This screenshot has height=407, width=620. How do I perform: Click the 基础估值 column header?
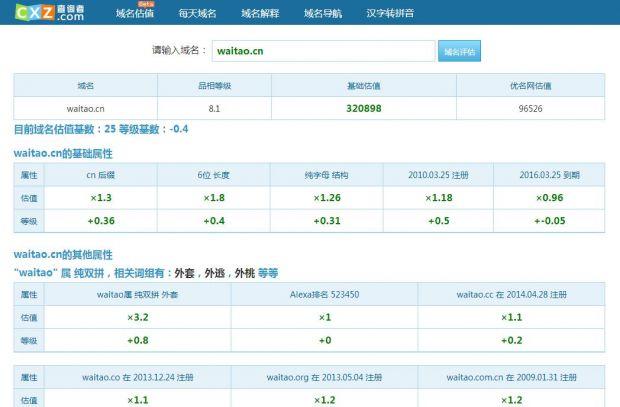click(364, 85)
